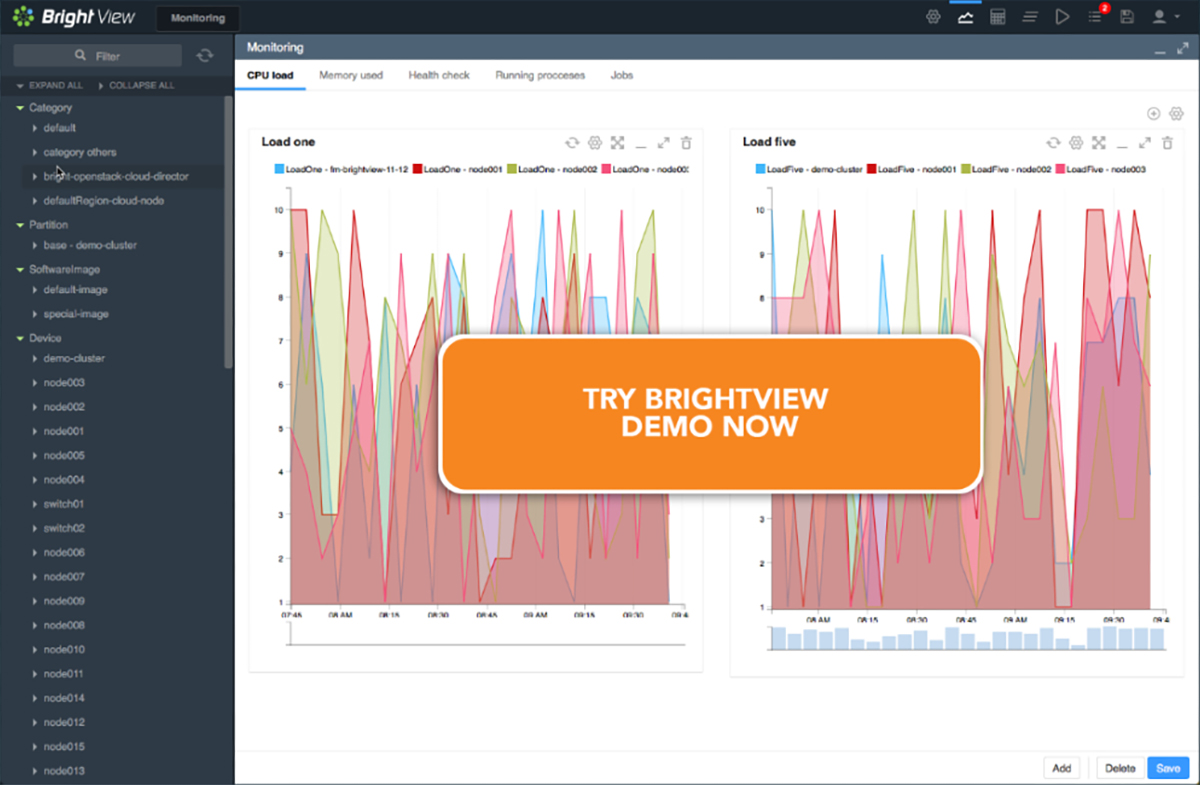Collapse the Category tree group

pyautogui.click(x=20, y=108)
